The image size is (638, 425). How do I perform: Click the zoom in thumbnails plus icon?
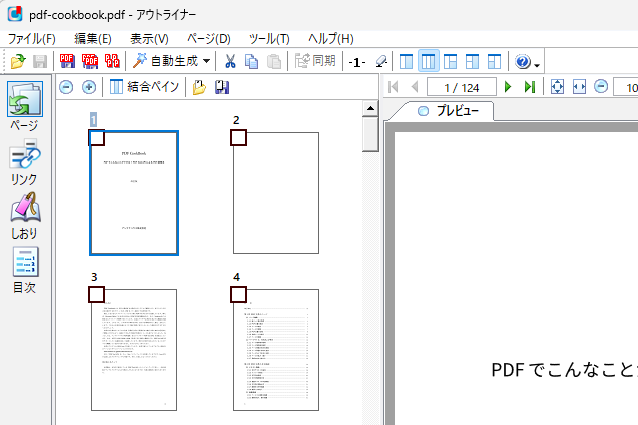[88, 87]
